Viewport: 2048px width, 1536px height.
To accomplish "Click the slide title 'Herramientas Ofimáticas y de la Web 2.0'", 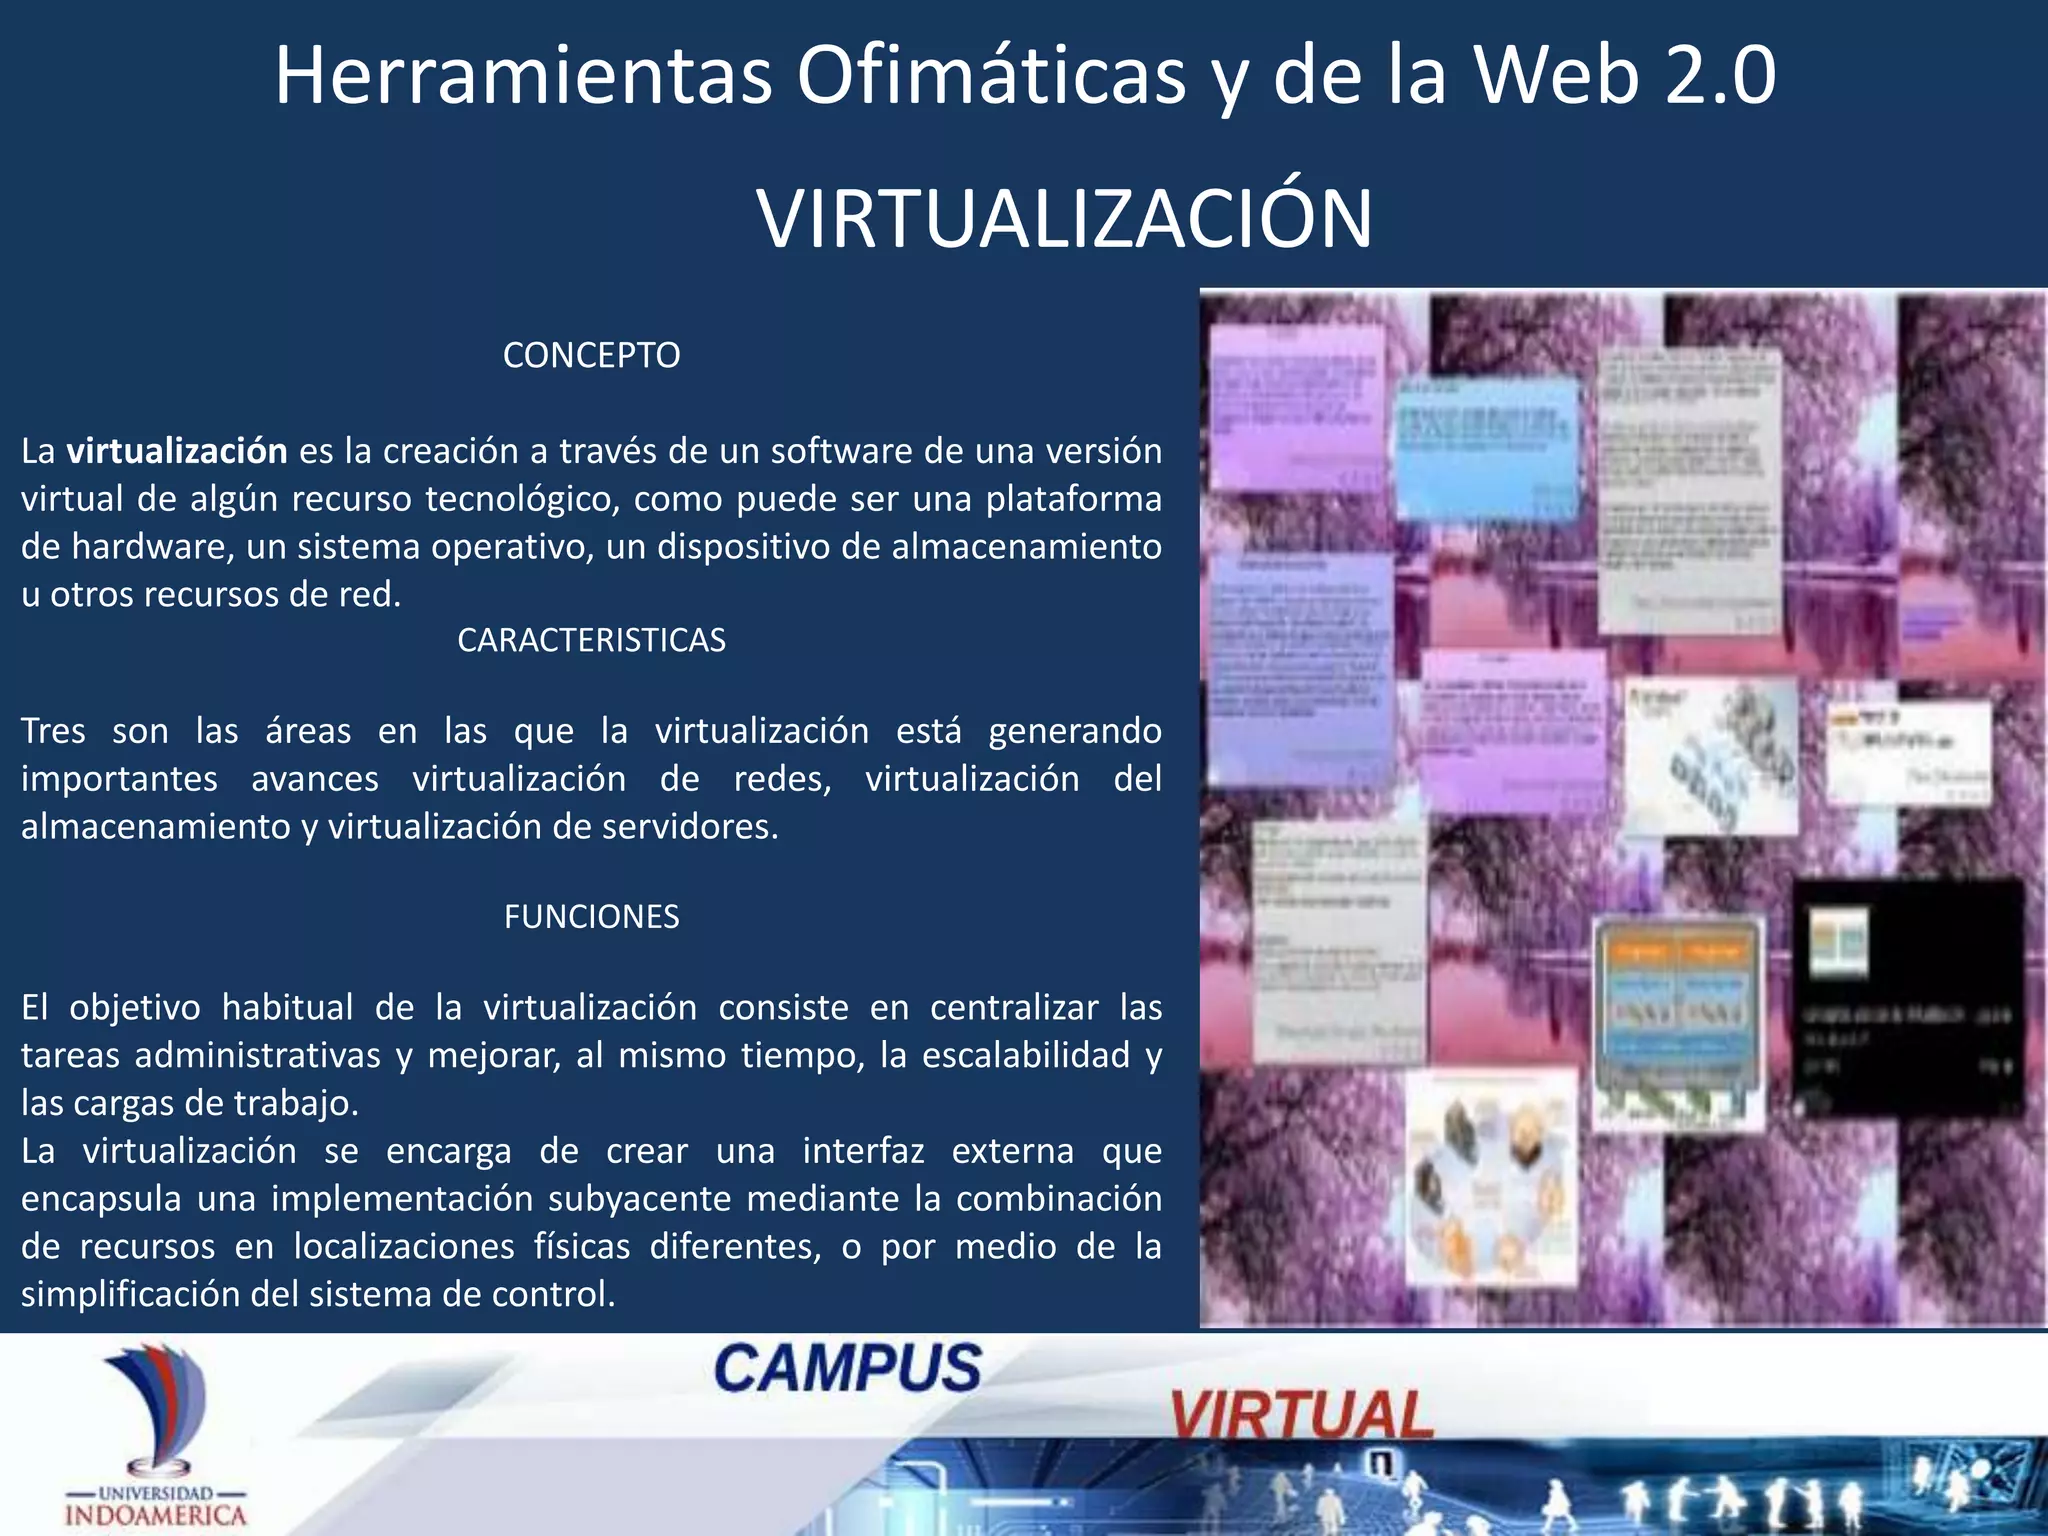I will coord(1025,76).
